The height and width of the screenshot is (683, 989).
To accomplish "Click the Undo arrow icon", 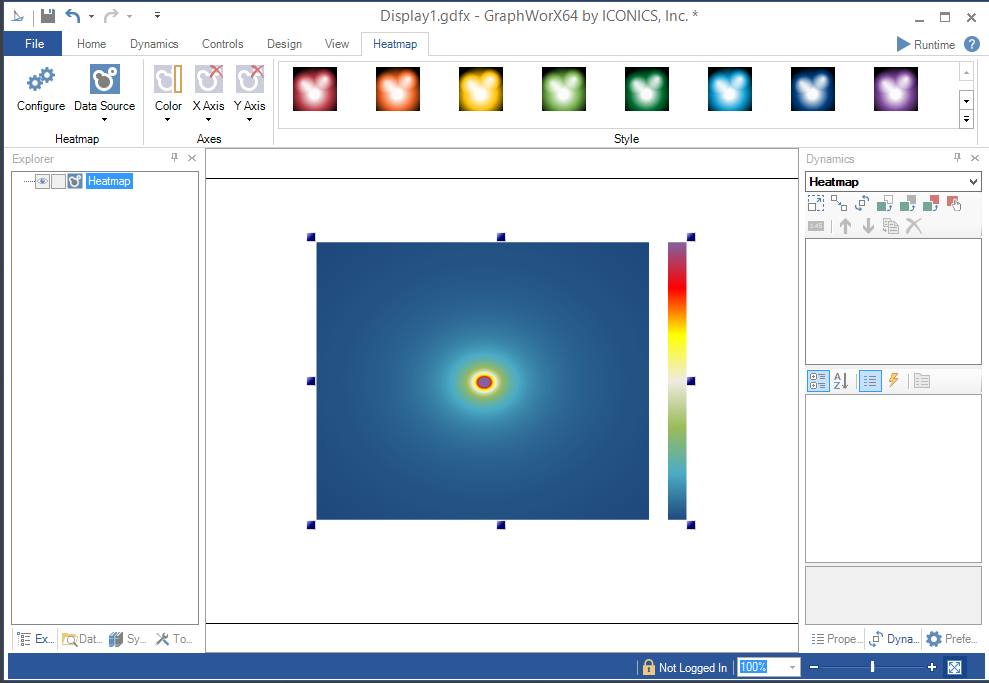I will coord(73,16).
